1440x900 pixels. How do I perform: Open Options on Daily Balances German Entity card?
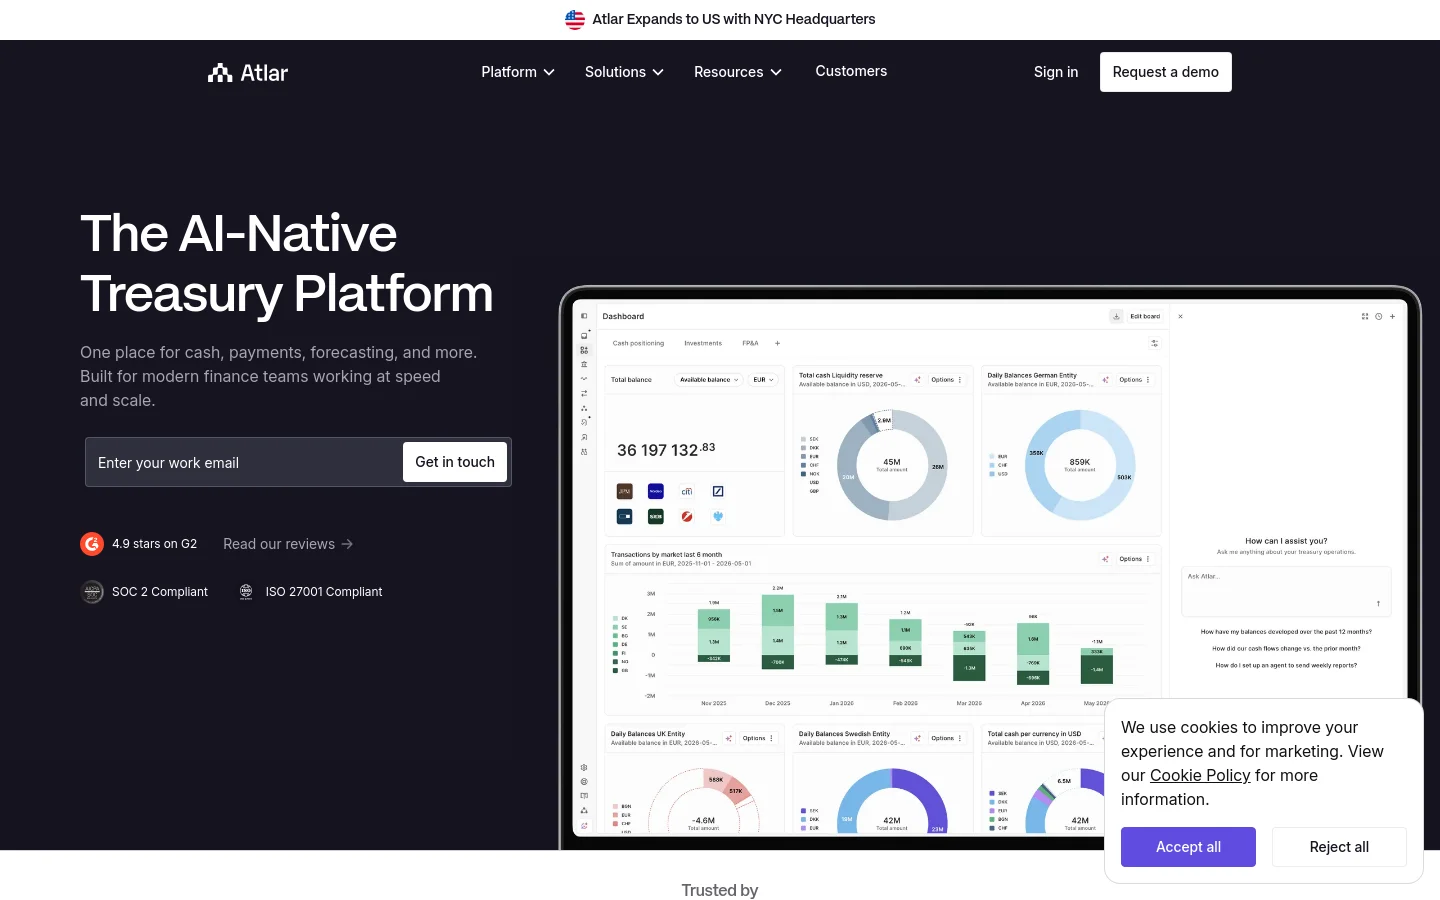(x=1134, y=380)
